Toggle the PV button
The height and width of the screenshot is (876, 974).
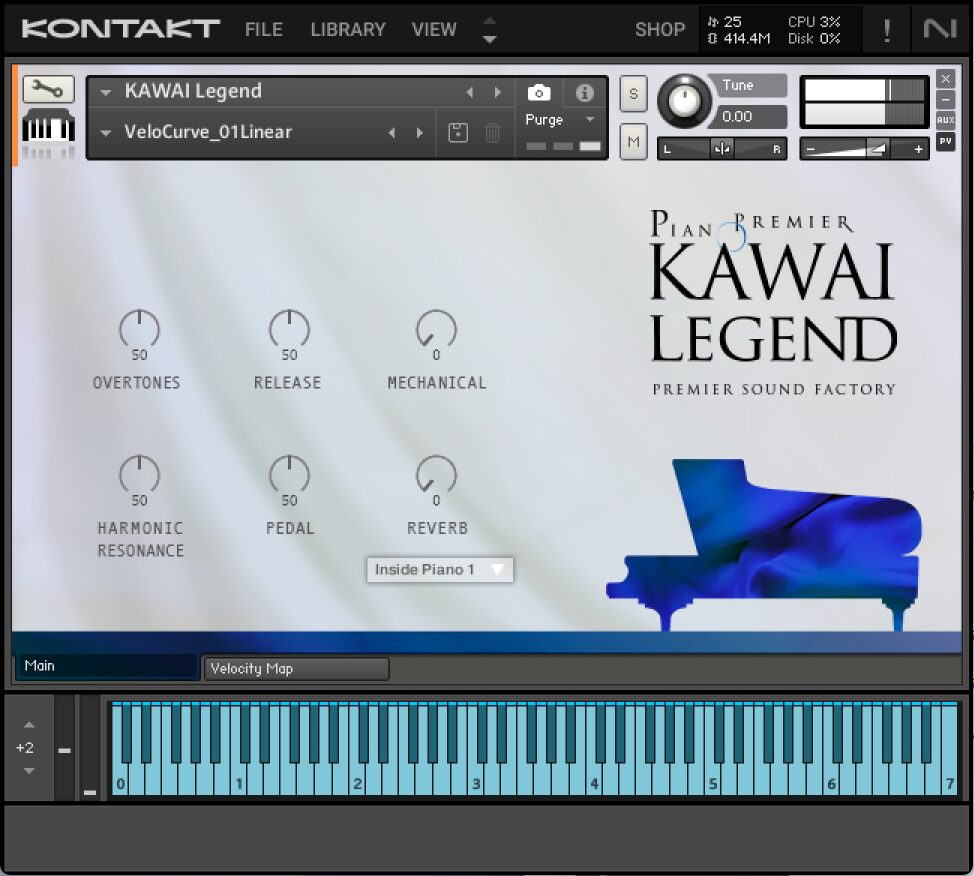(x=945, y=142)
